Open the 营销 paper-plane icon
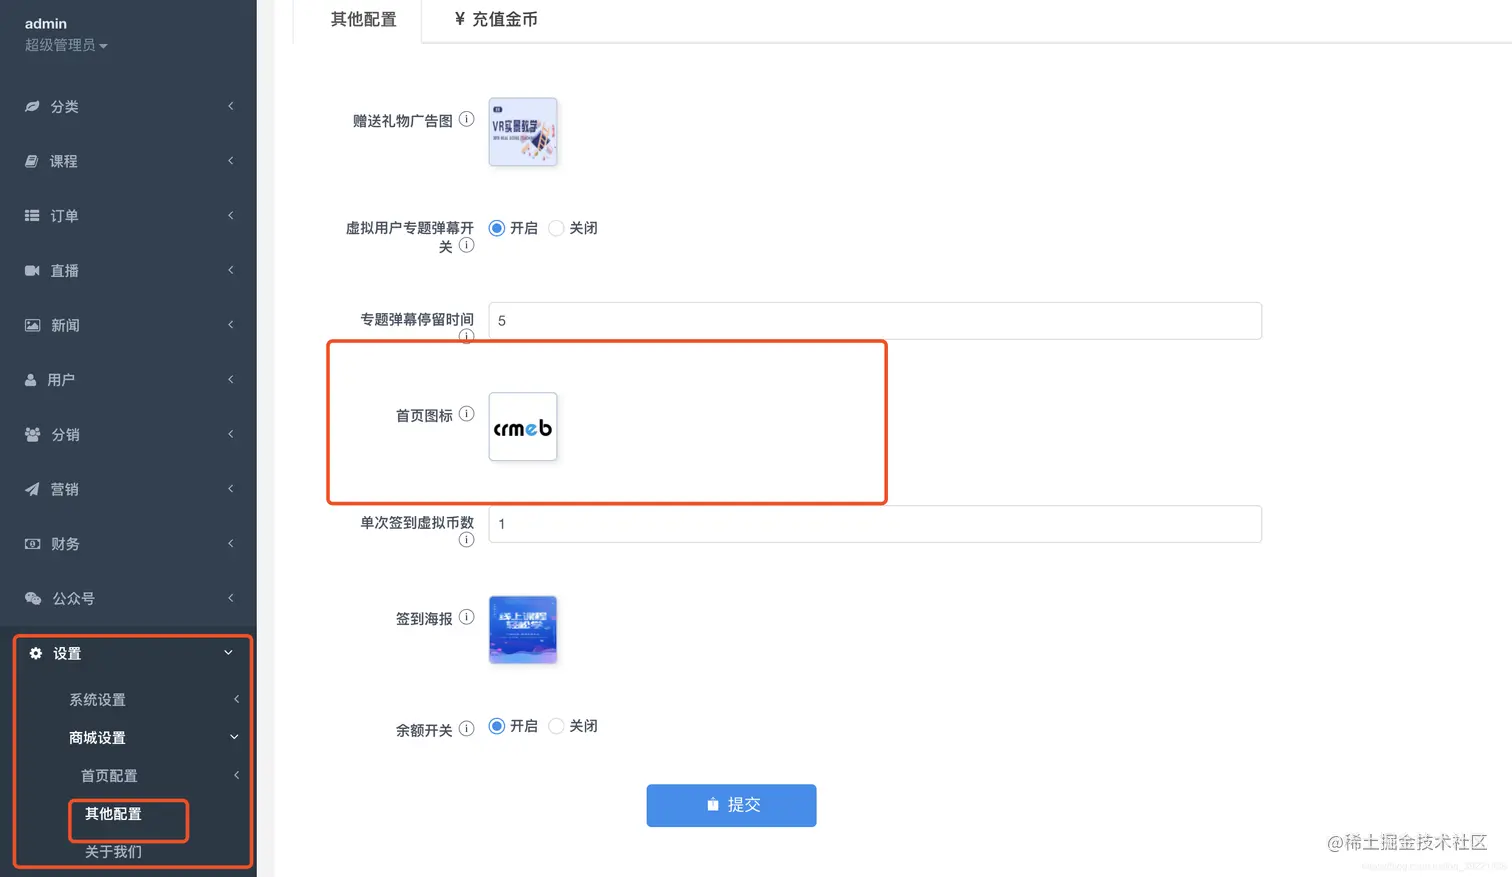This screenshot has height=877, width=1512. pos(31,488)
